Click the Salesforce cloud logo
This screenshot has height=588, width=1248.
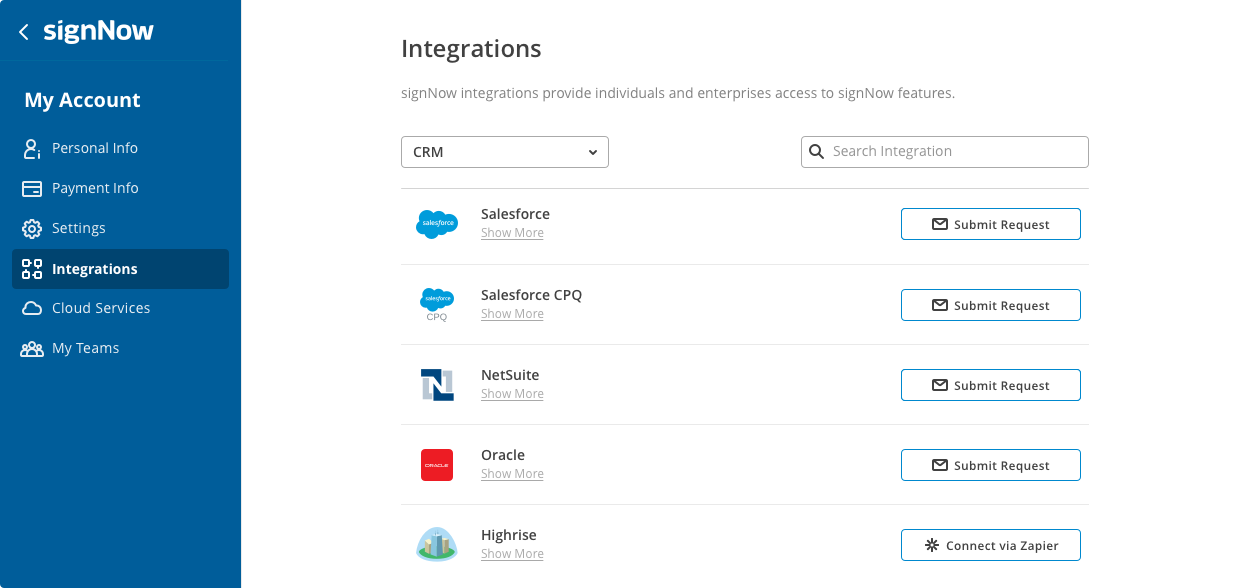click(x=437, y=224)
